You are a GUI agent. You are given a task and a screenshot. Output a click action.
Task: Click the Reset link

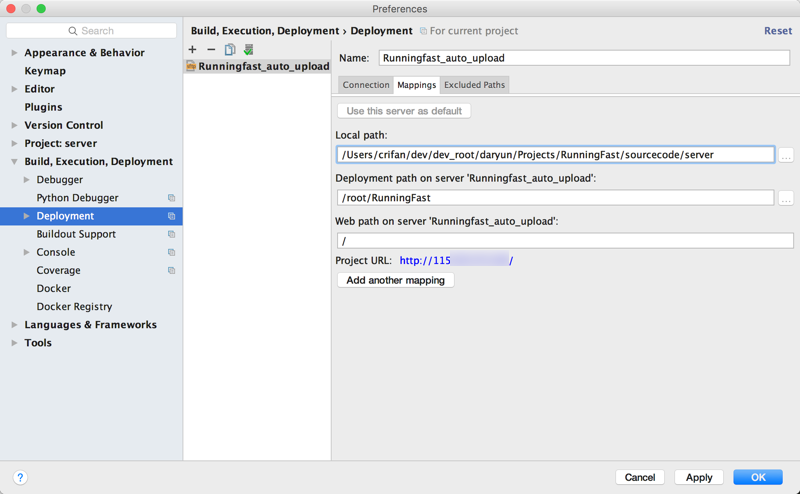tap(777, 31)
